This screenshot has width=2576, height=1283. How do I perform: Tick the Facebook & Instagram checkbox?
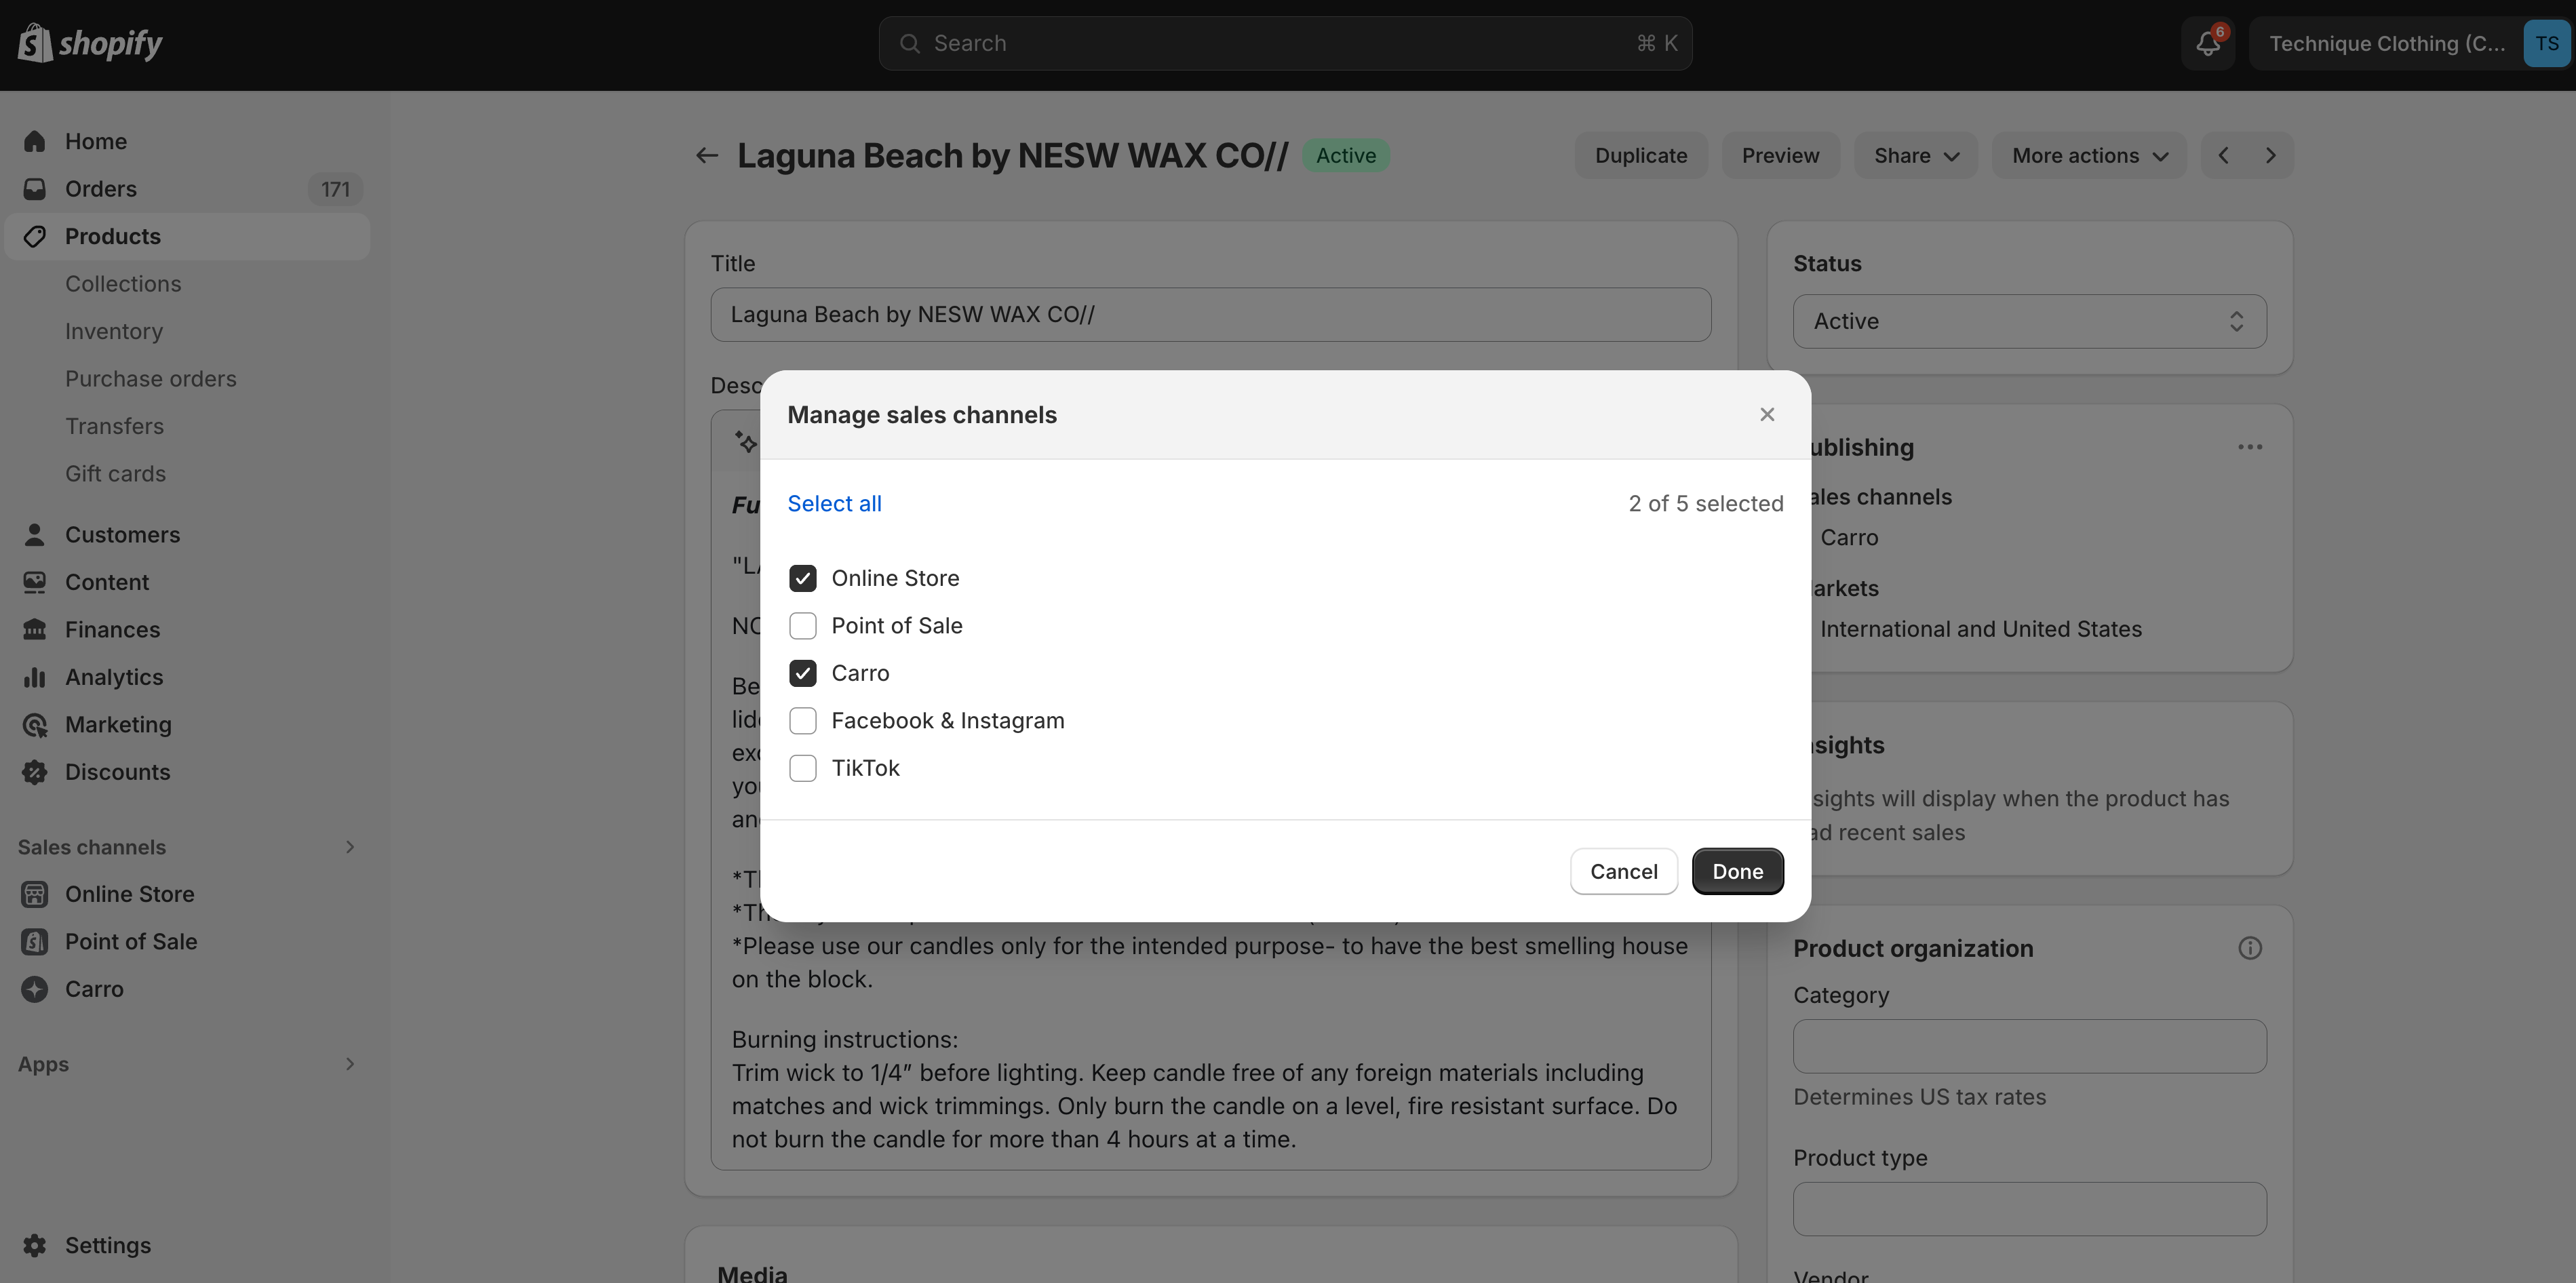point(802,721)
